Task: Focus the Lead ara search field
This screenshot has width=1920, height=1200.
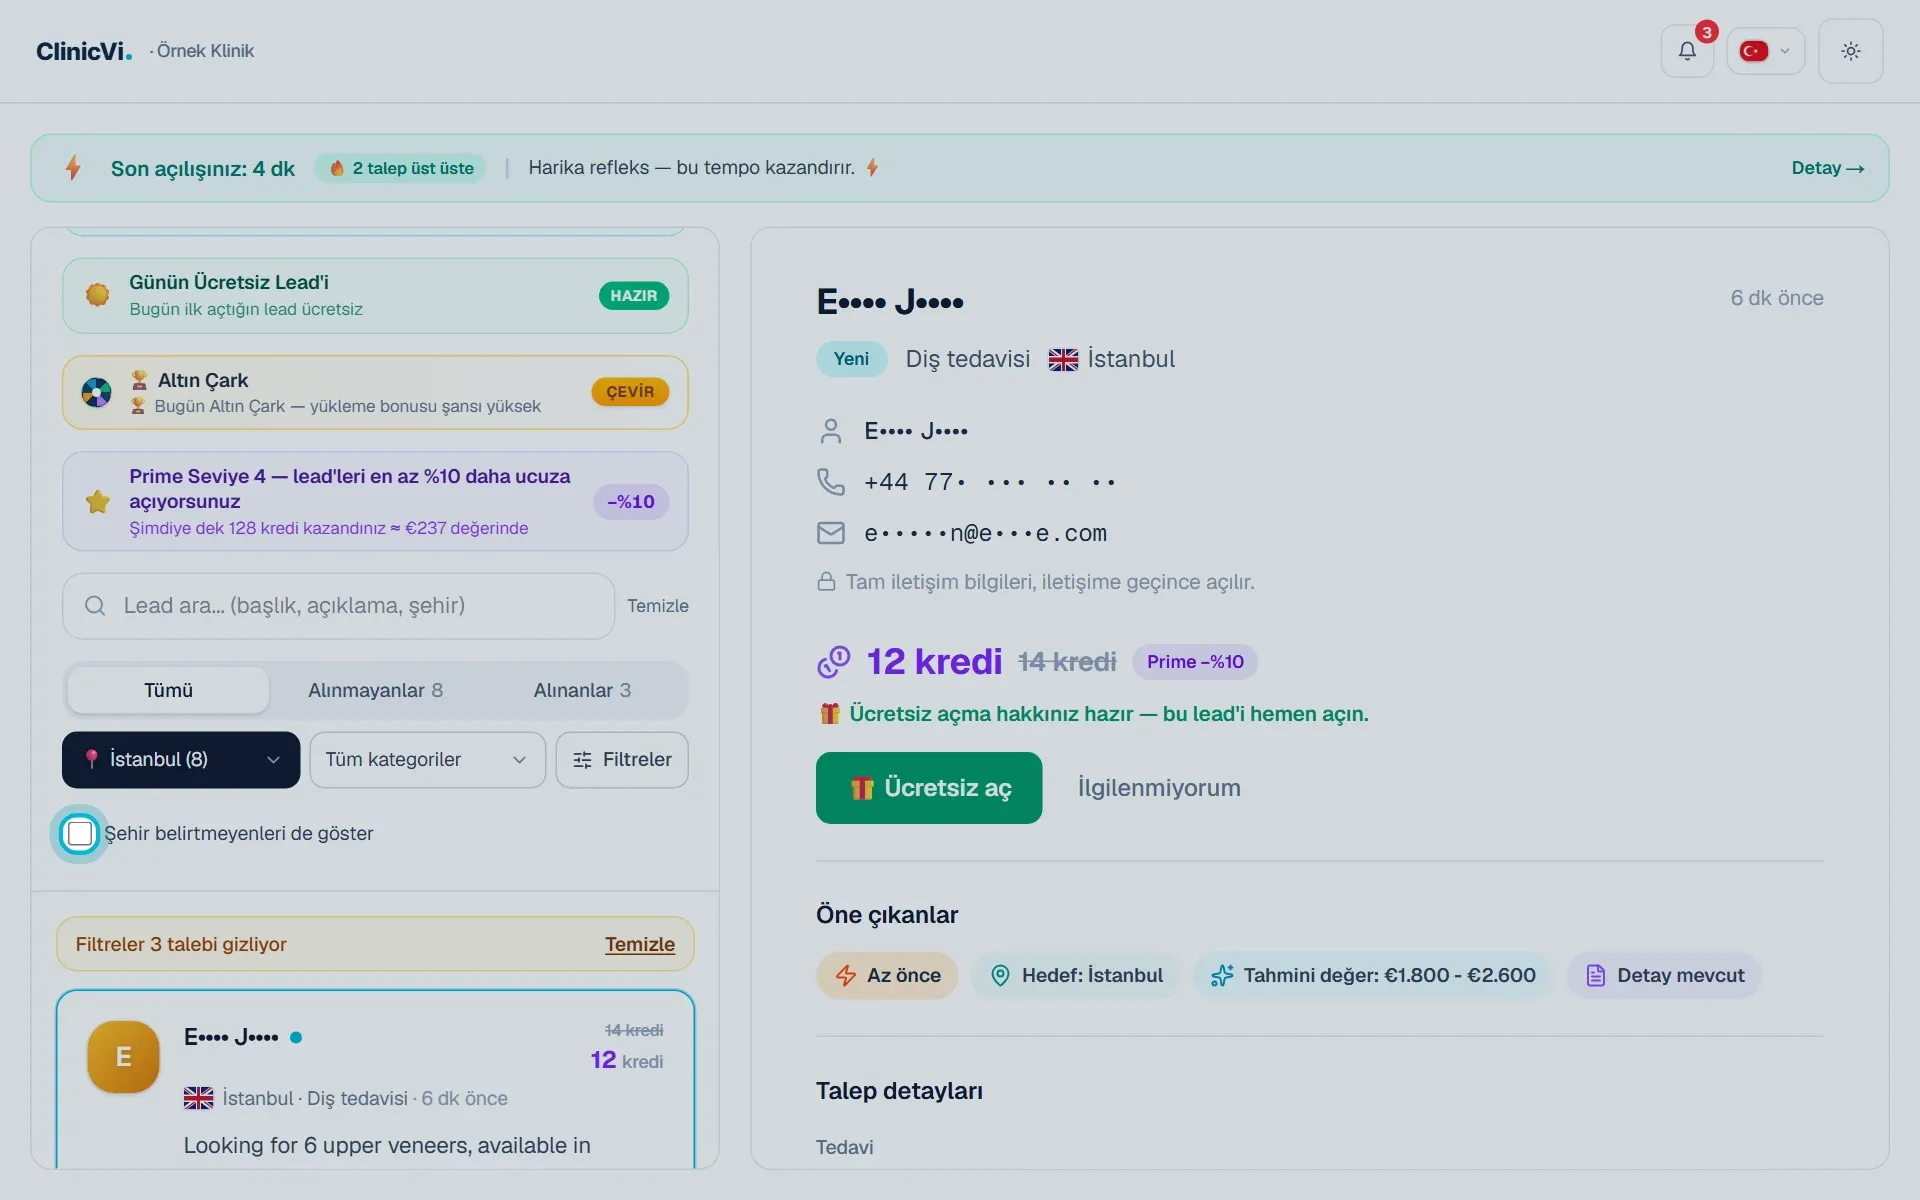Action: (338, 606)
